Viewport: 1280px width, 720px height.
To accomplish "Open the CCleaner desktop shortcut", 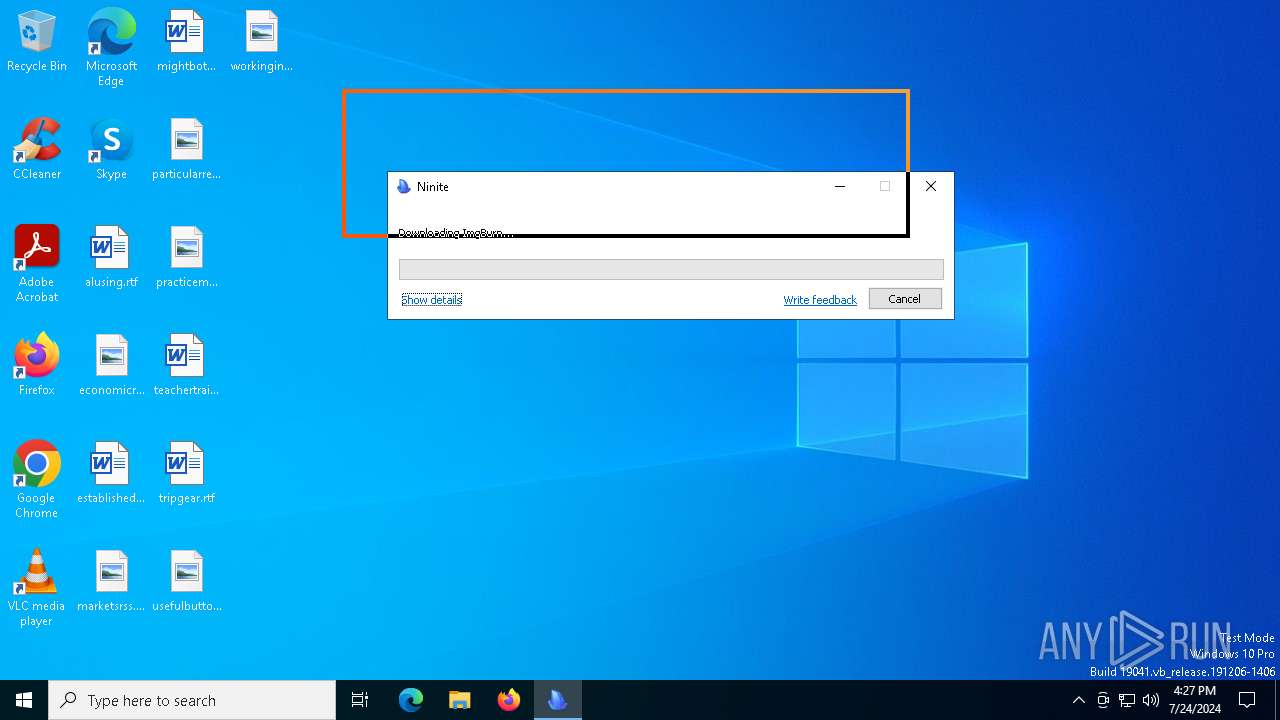I will 37,149.
